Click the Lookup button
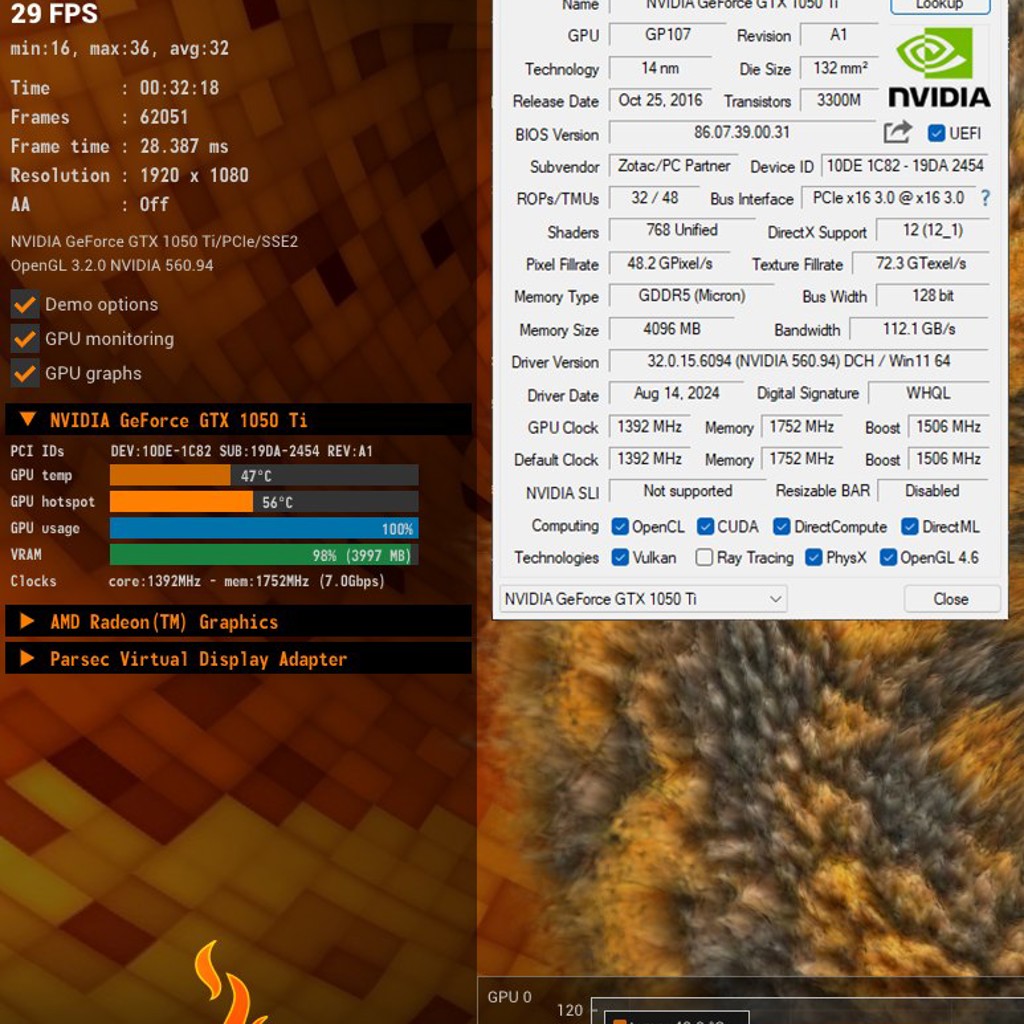This screenshot has height=1024, width=1024. pyautogui.click(x=940, y=5)
